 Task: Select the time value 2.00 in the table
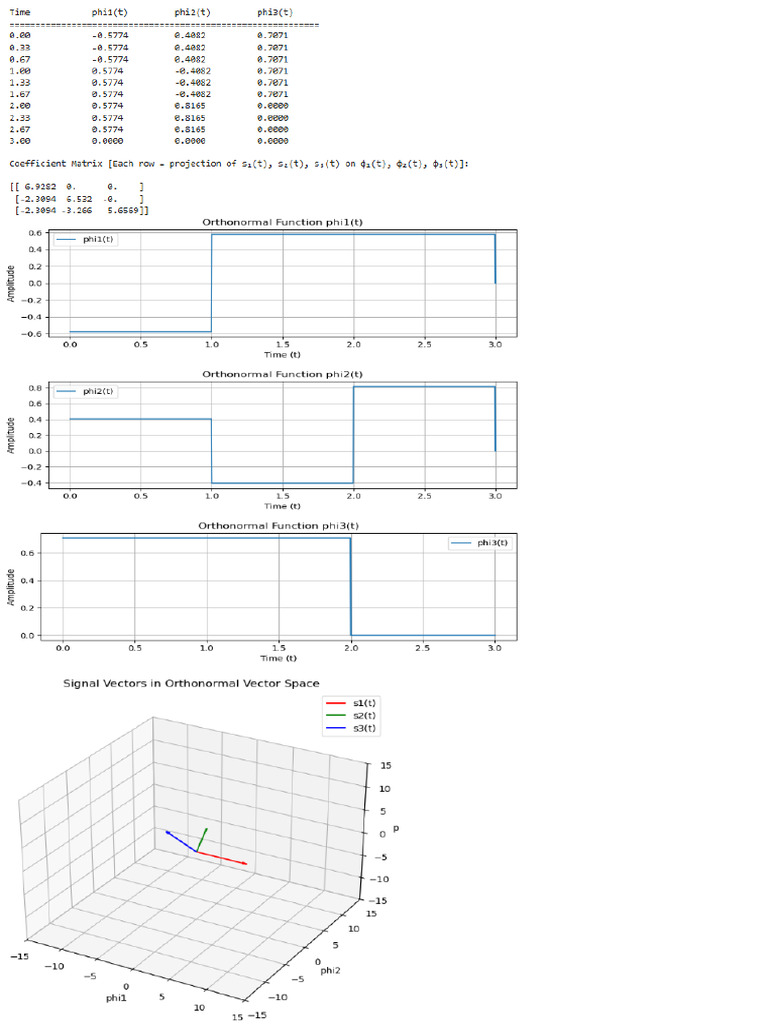20,105
